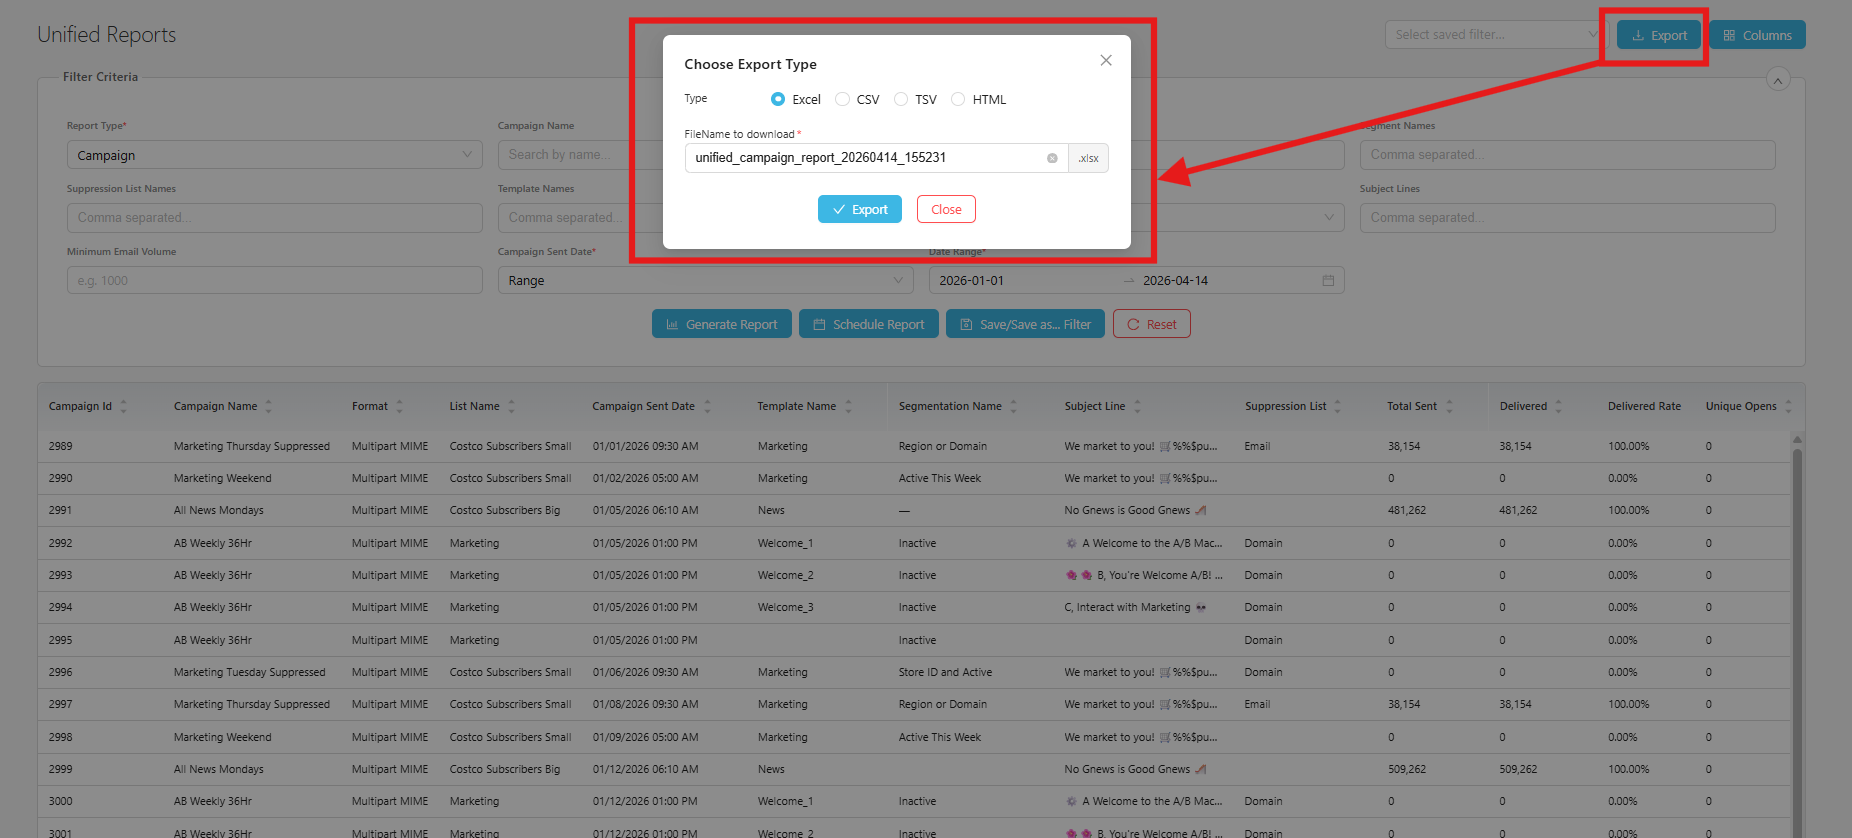
Task: Open the Report Type dropdown showing Campaign
Action: [x=274, y=155]
